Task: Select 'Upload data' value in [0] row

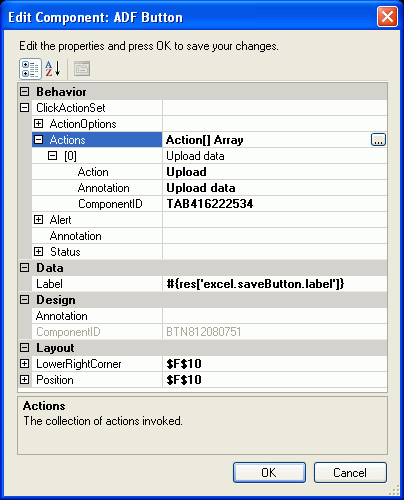Action: click(x=195, y=156)
